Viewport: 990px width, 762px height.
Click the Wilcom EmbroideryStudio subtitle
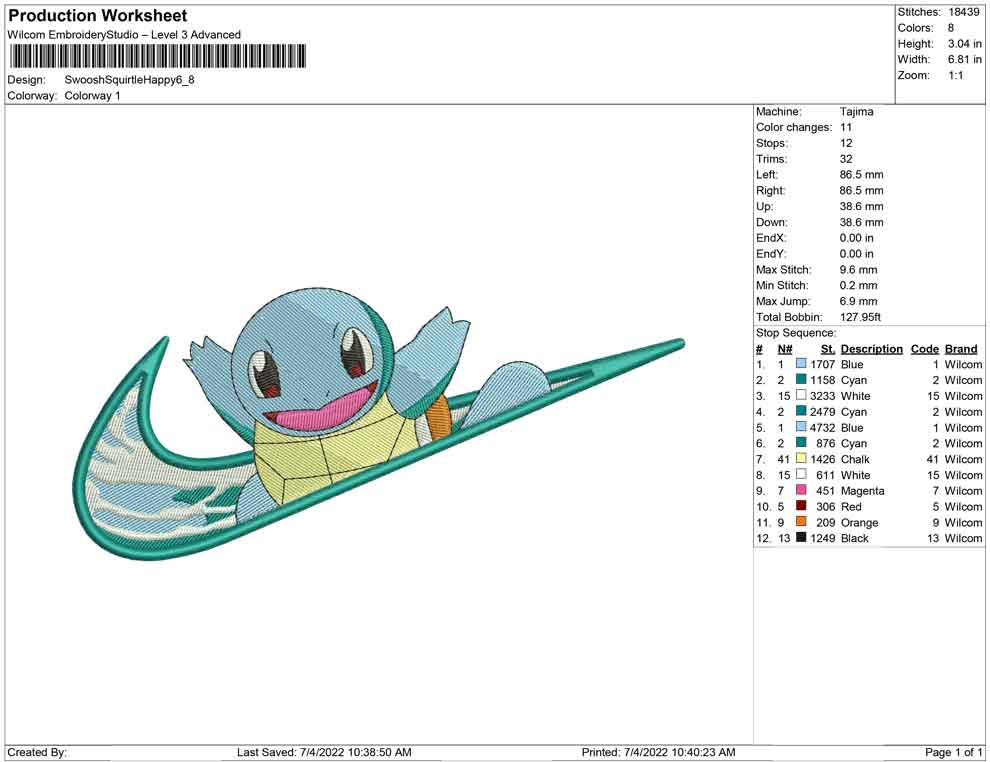[124, 35]
